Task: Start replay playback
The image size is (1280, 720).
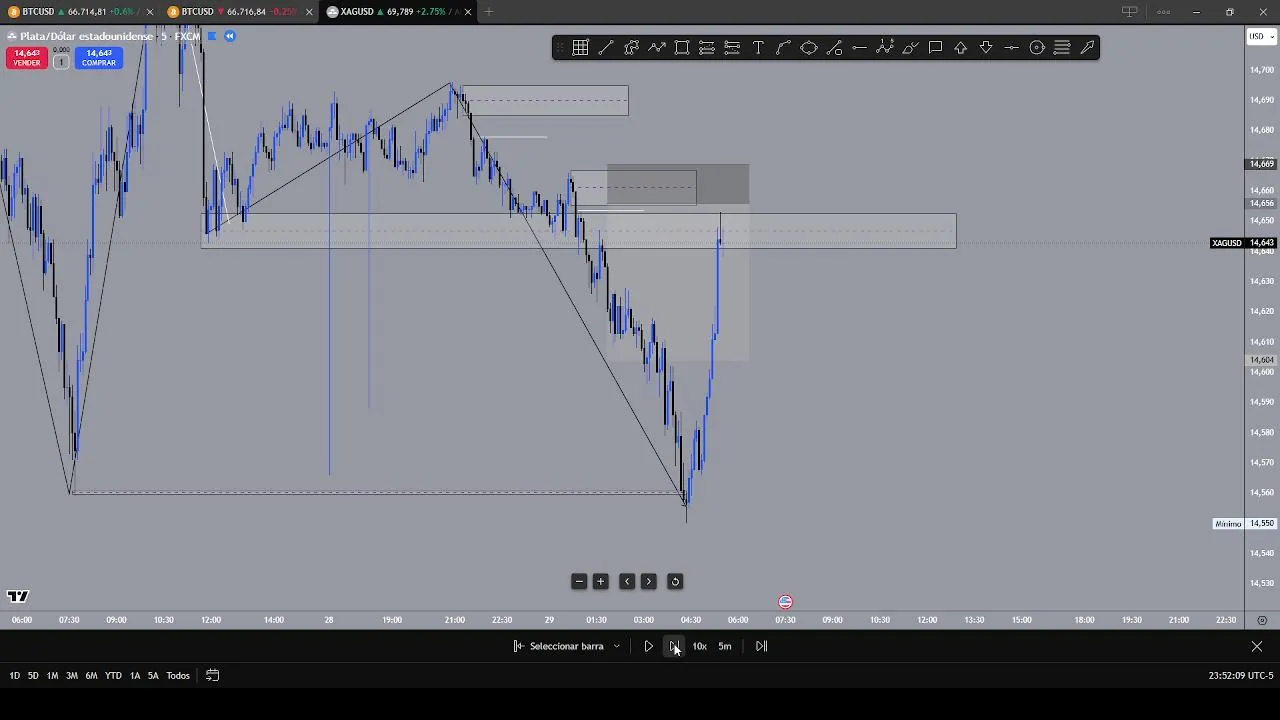Action: click(648, 646)
